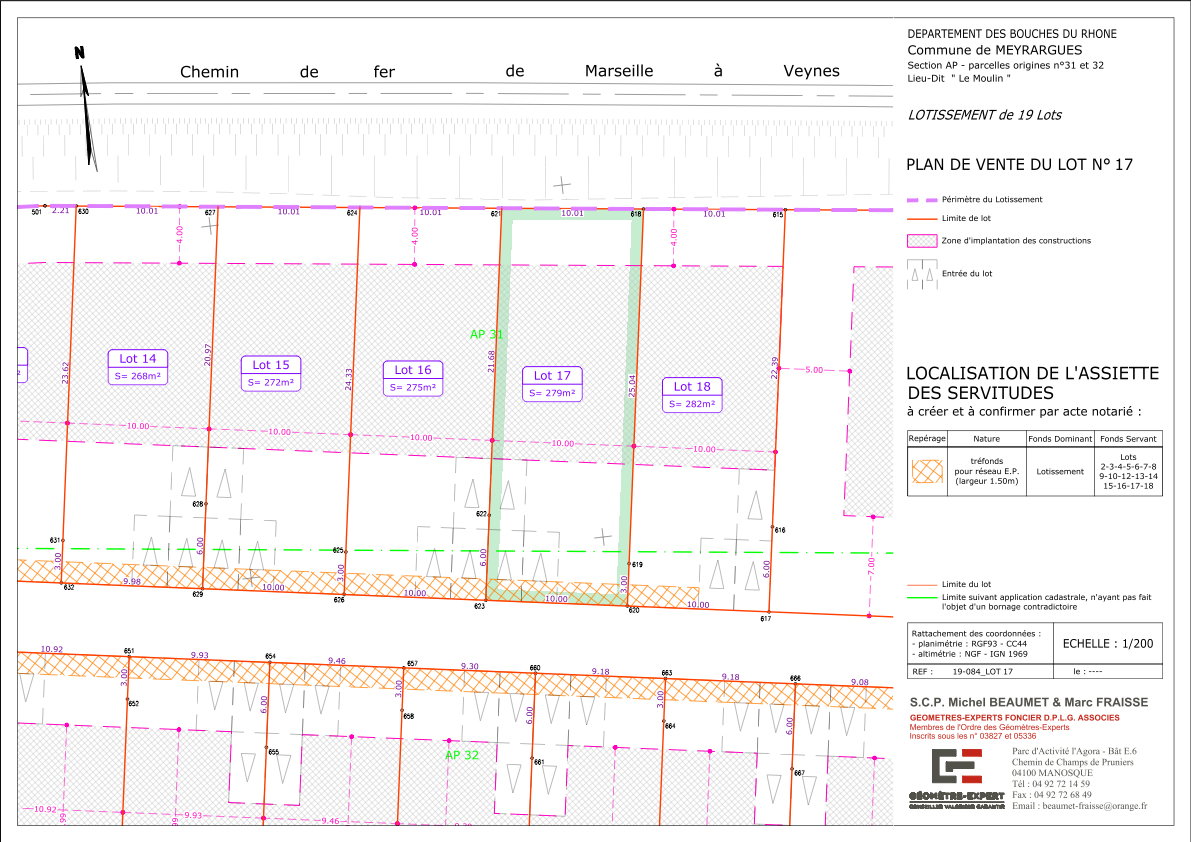Click the red 'GEOMETRES-EXPERTS FONCIER D.P.L.G. ASSOCIES' line
The image size is (1191, 842).
tap(1015, 717)
